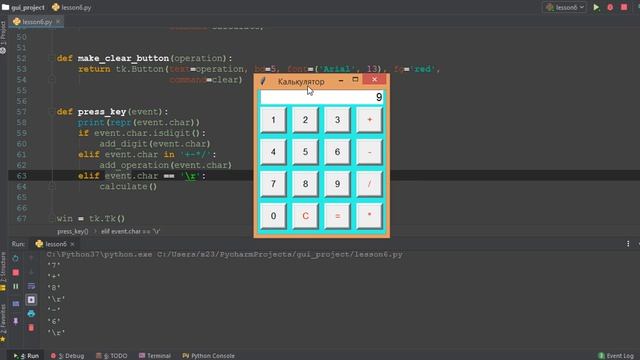This screenshot has height=360, width=640.
Task: Open the Project tool window side tab
Action: (3, 37)
